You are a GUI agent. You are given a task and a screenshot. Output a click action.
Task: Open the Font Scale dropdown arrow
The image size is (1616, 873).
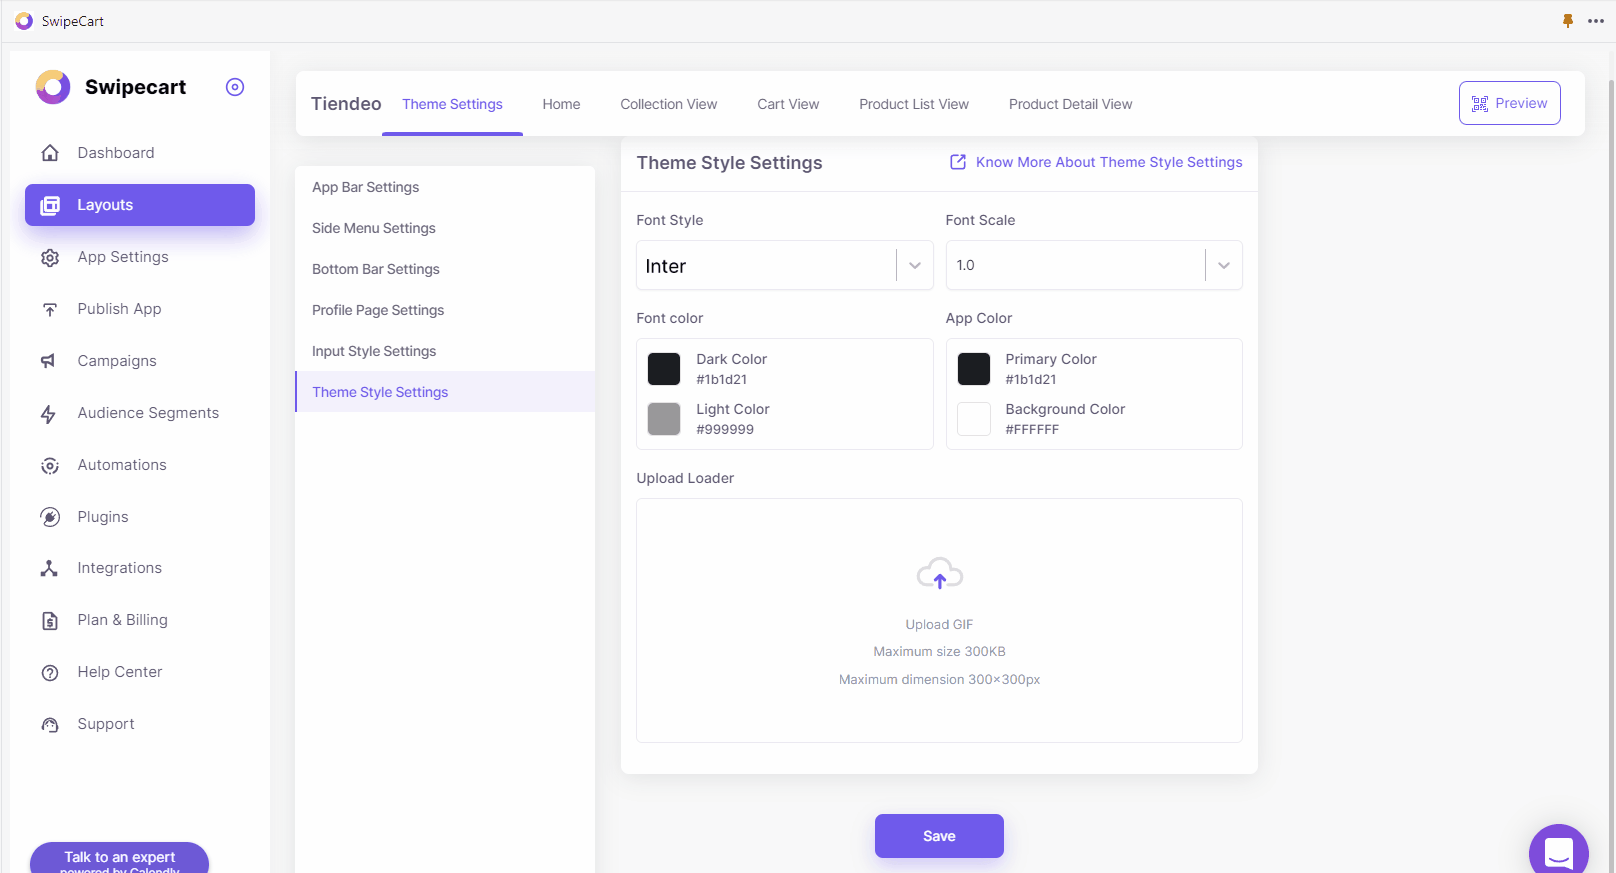point(1224,265)
